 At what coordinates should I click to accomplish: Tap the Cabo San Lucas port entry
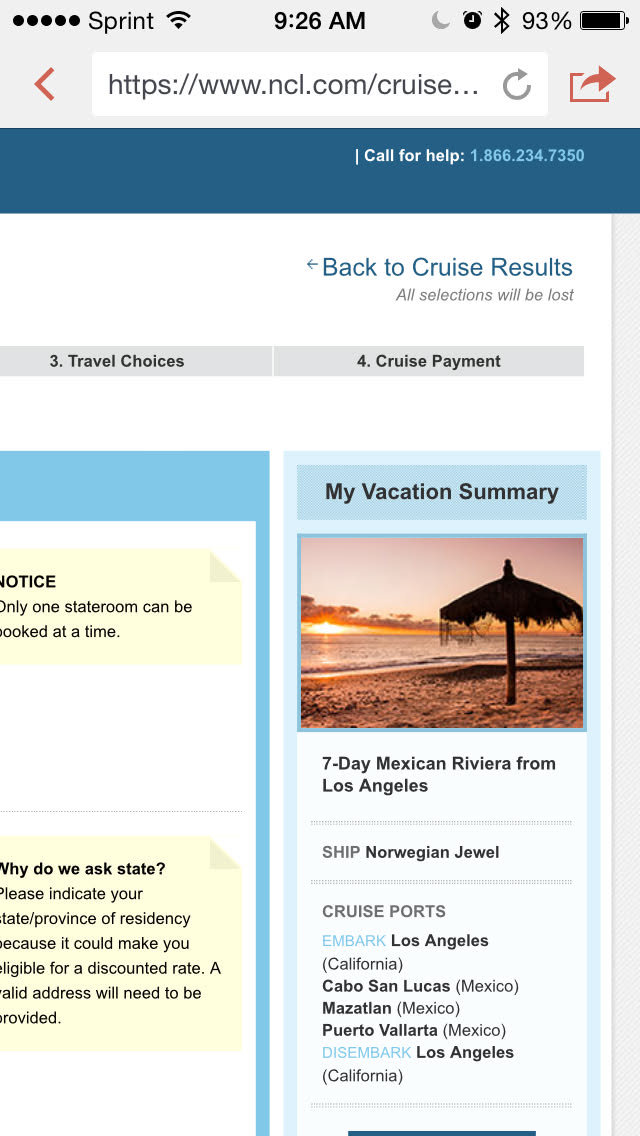click(386, 986)
